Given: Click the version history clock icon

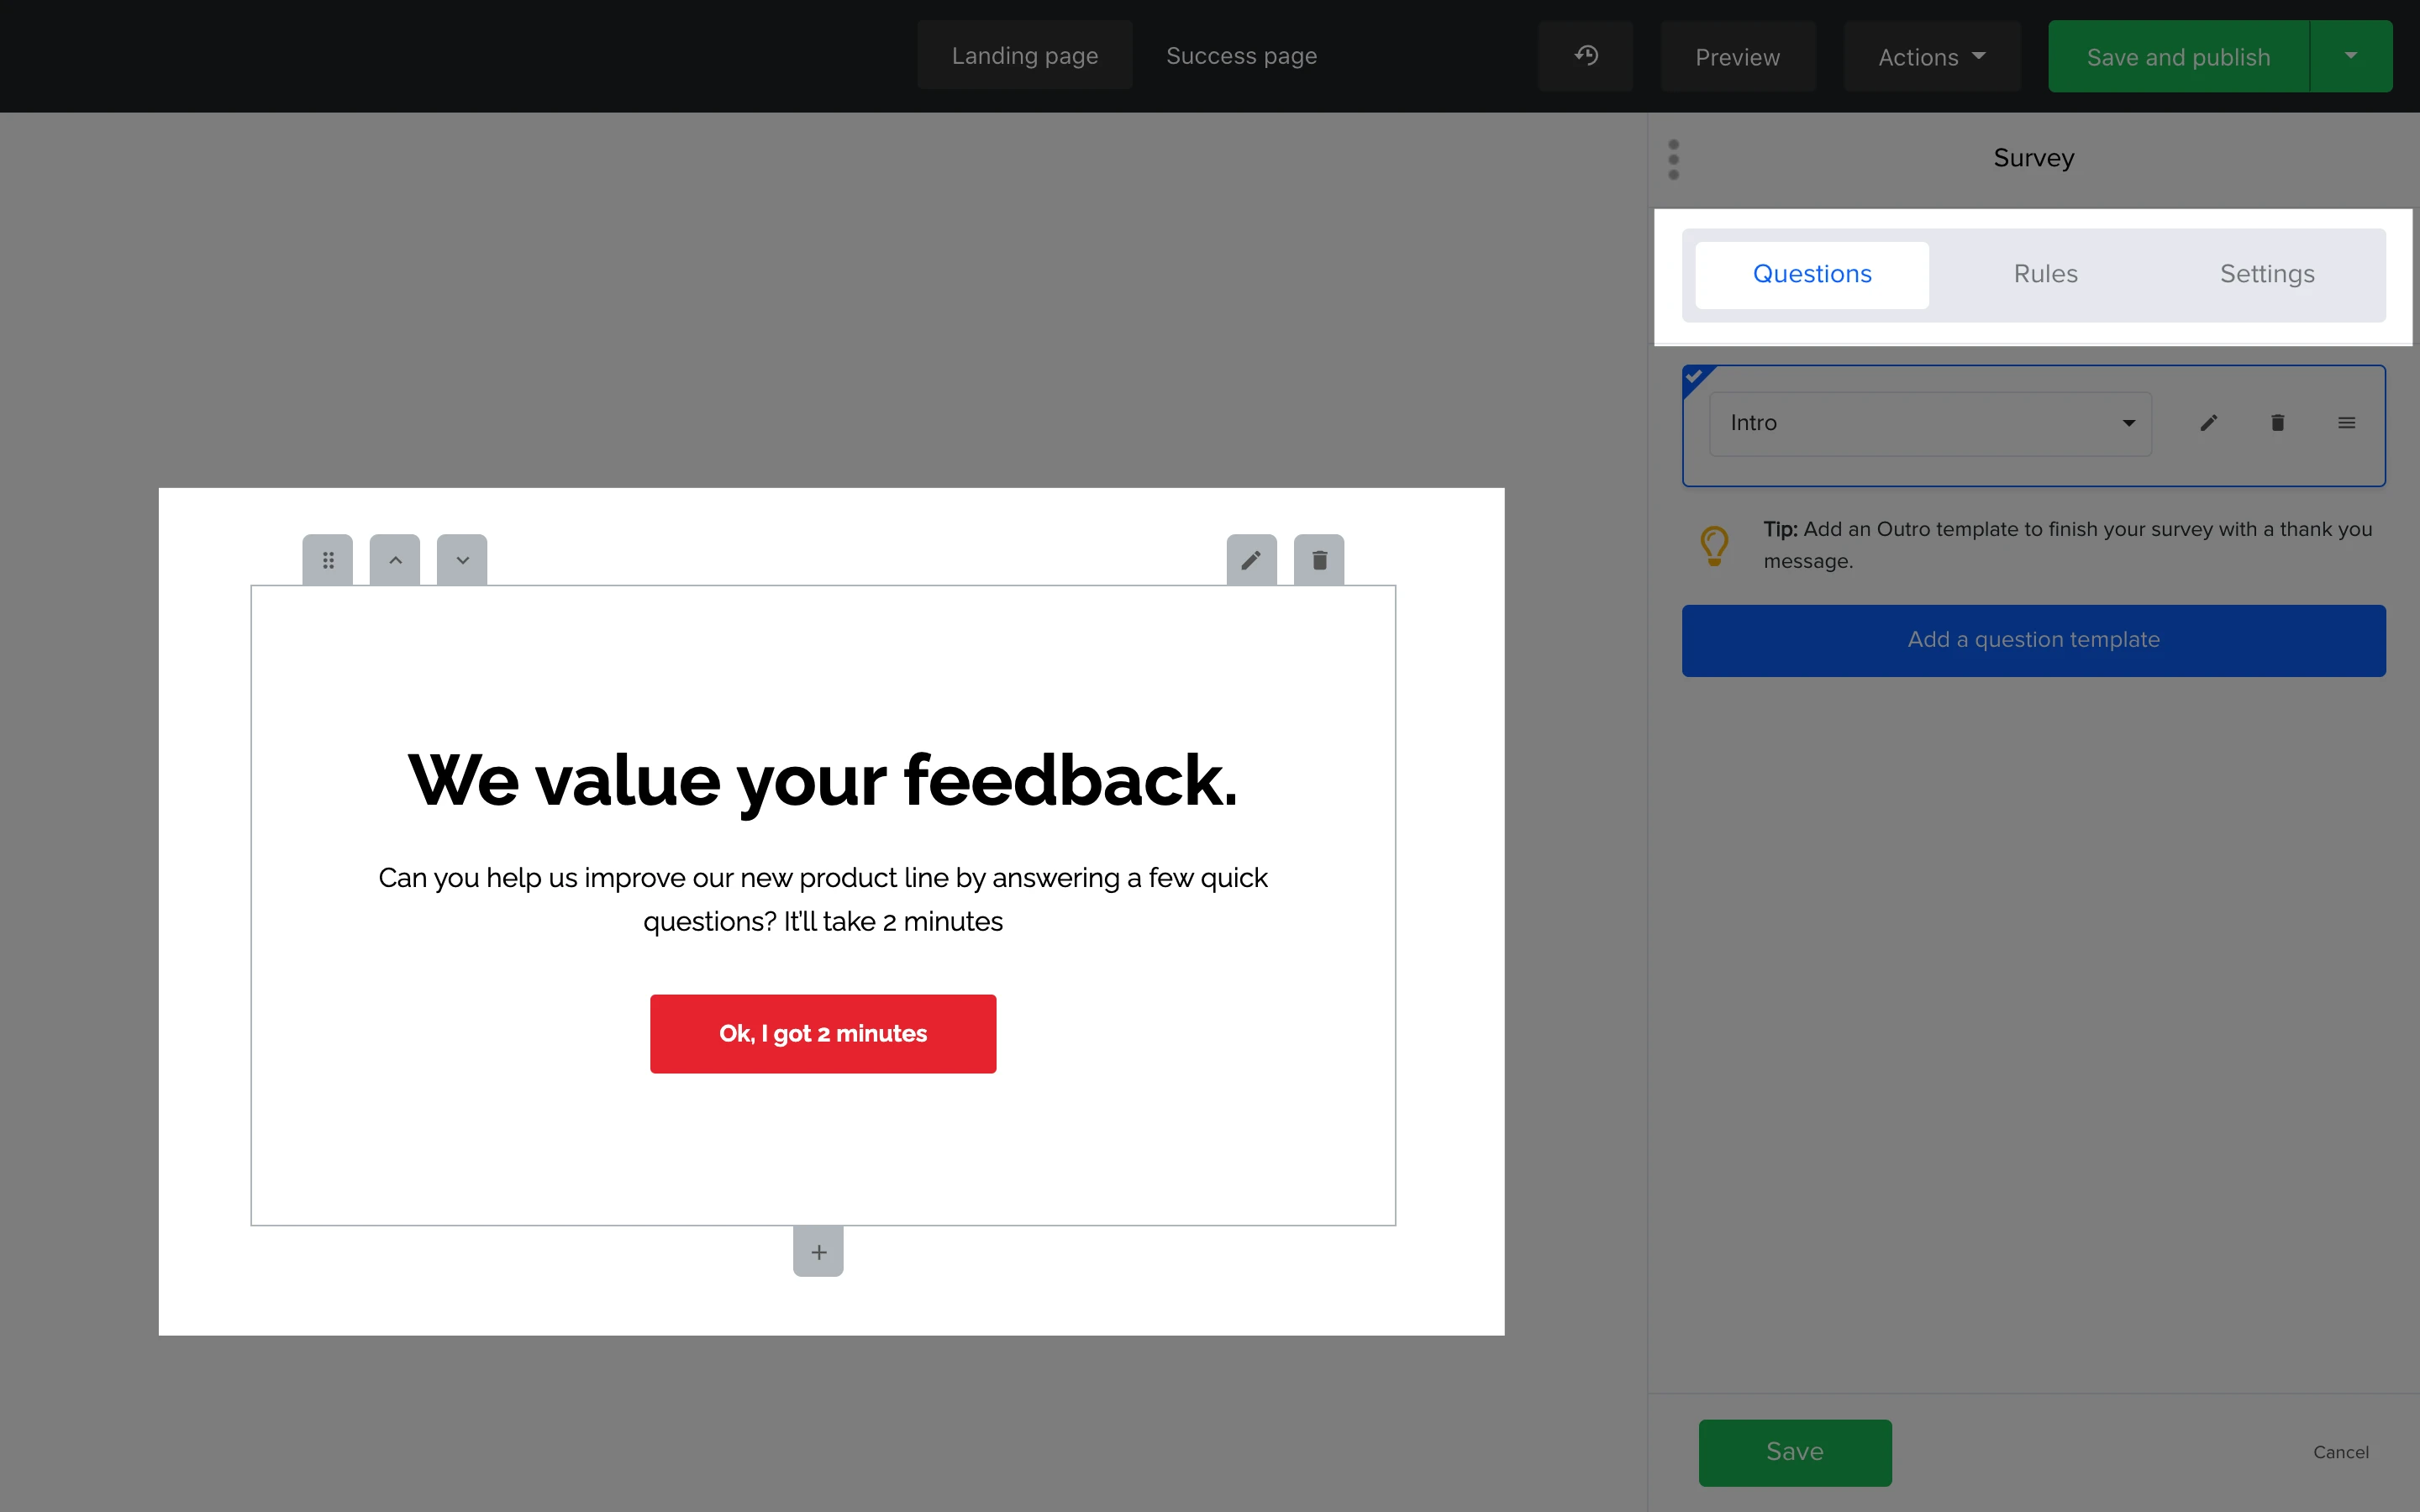Looking at the screenshot, I should [1585, 56].
